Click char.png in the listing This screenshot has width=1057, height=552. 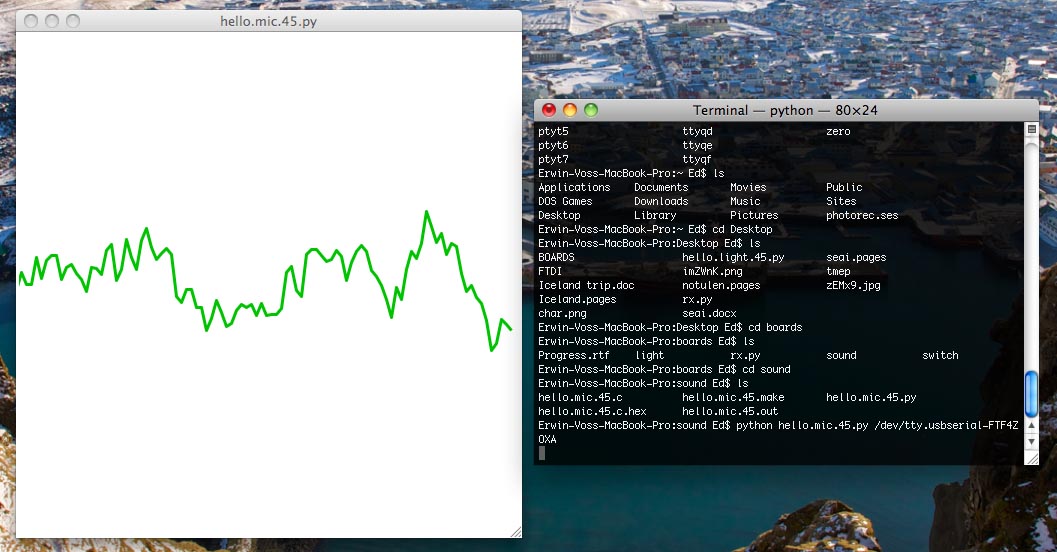(x=562, y=314)
